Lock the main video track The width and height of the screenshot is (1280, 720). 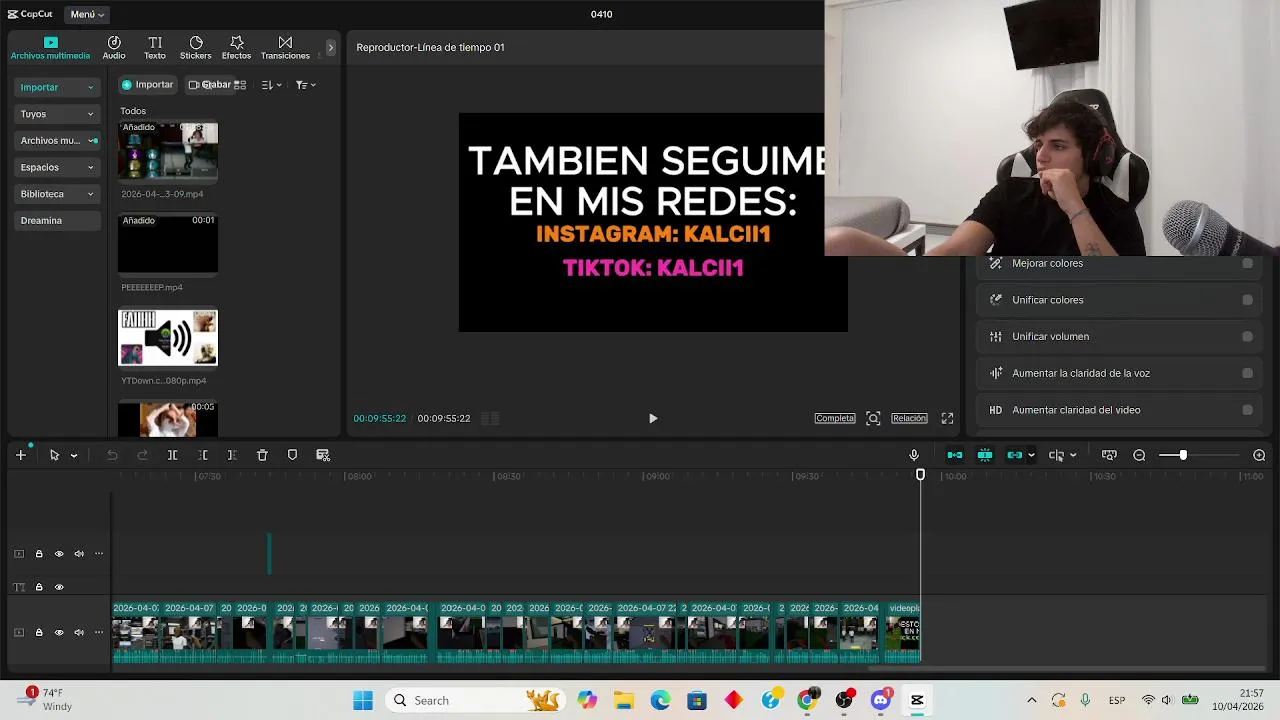(39, 632)
